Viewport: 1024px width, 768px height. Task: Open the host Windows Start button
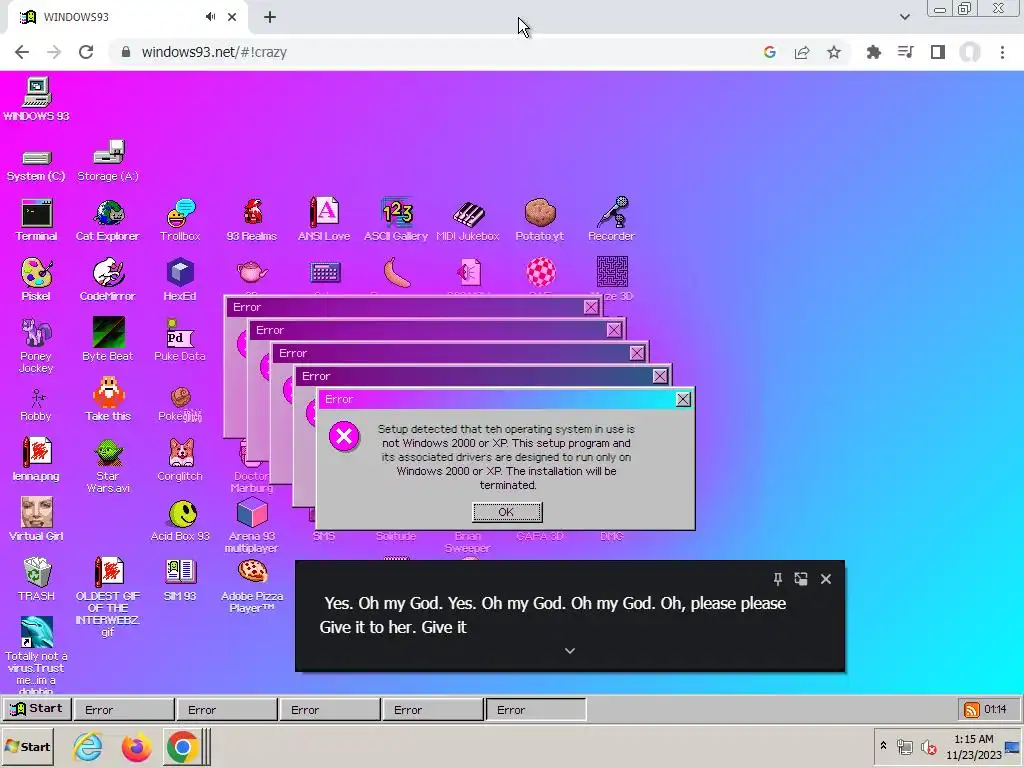pos(27,746)
